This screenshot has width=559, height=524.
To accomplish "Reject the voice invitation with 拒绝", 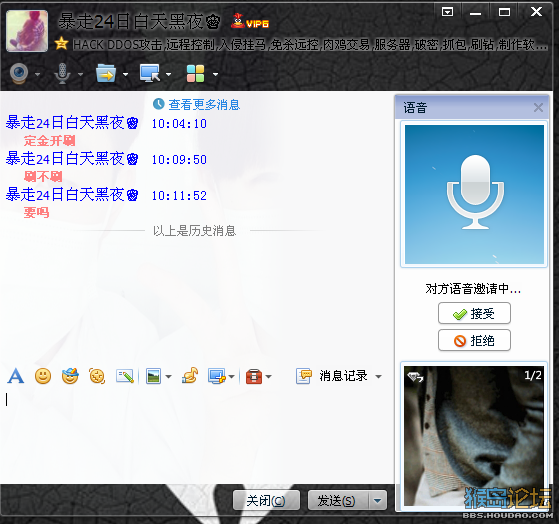I will coord(474,340).
